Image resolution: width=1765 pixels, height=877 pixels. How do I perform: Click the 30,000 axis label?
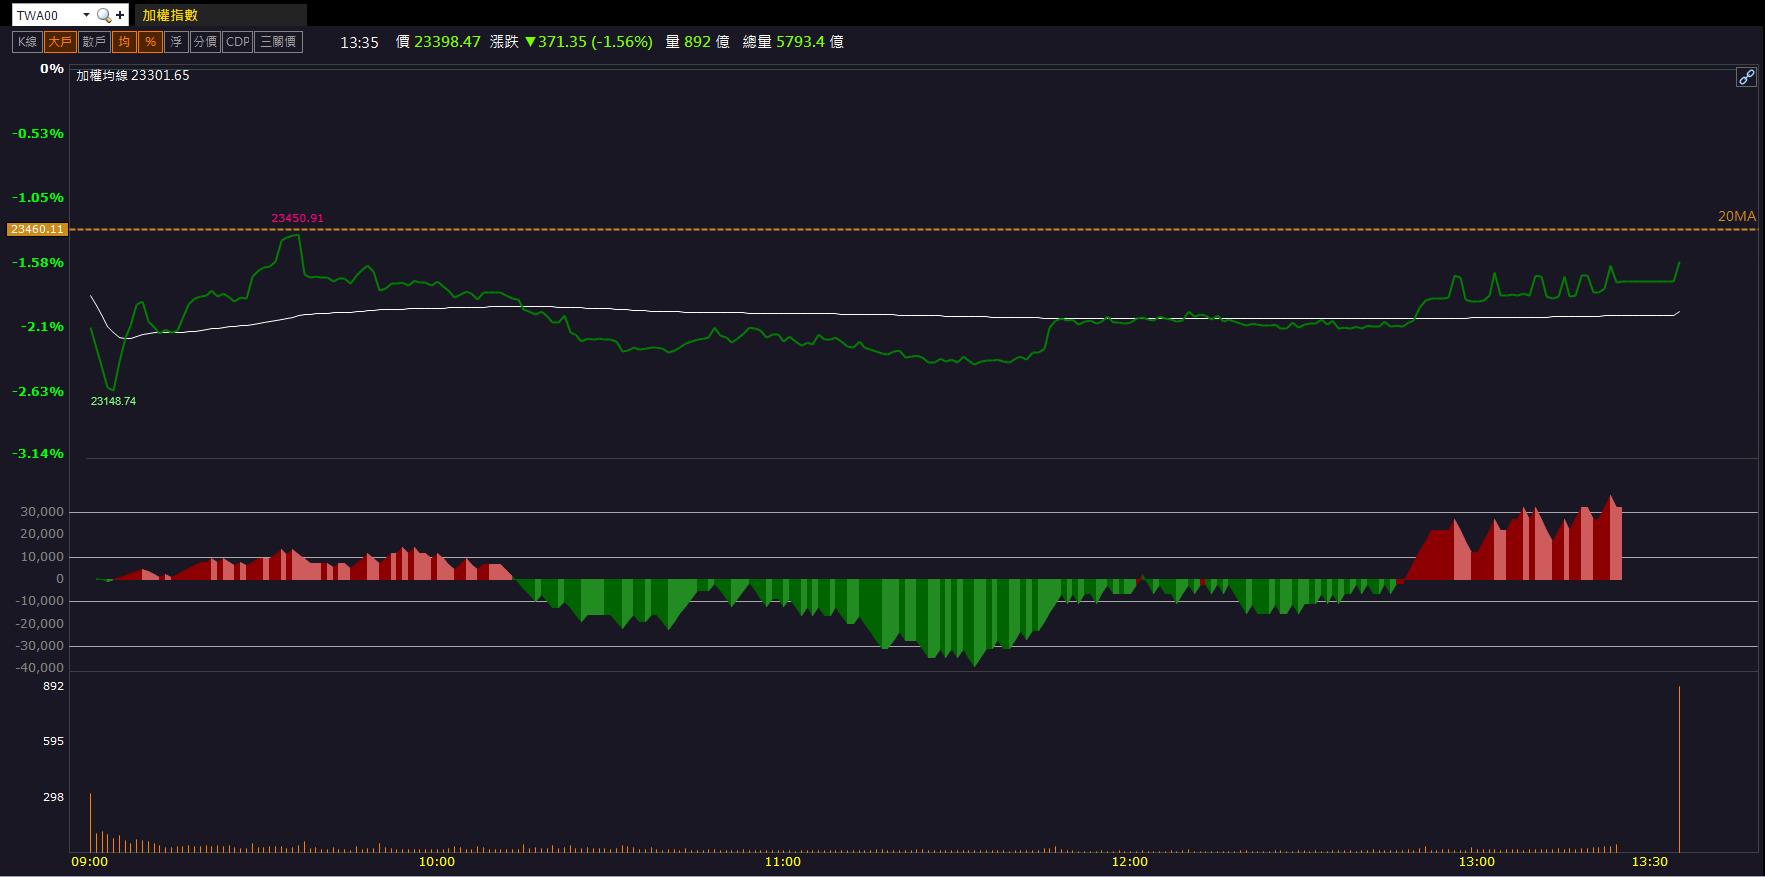tap(44, 512)
